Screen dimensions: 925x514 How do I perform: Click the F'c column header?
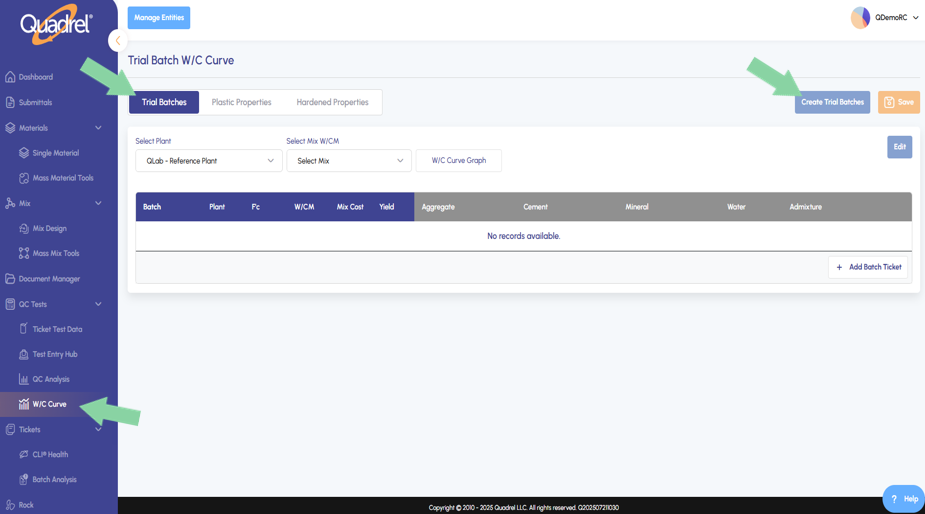point(255,207)
